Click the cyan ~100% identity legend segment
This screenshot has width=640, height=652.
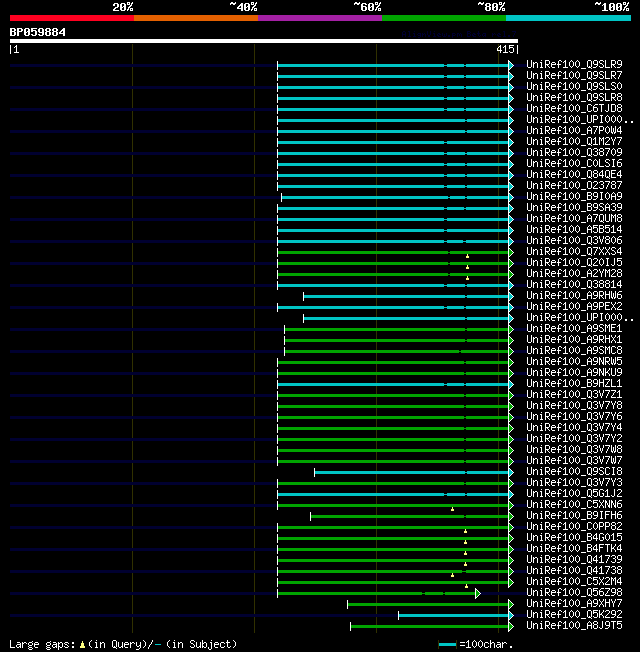pyautogui.click(x=568, y=18)
